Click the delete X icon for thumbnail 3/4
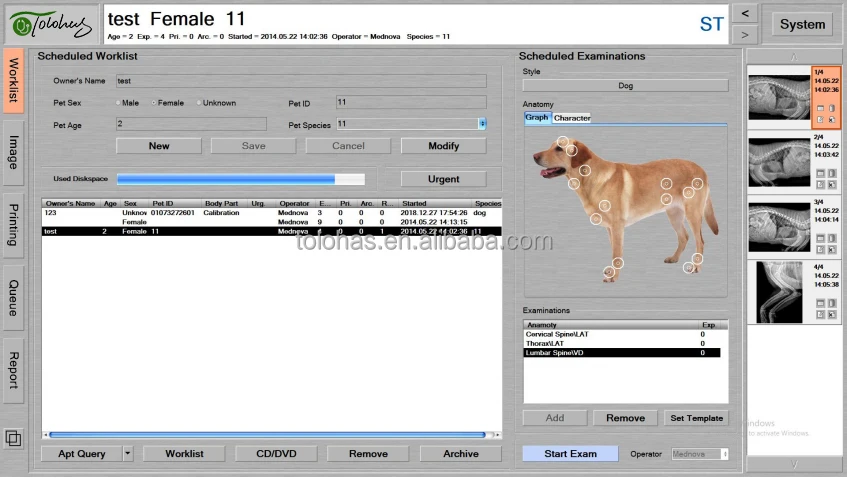Screen dimensions: 847x478 [832, 250]
